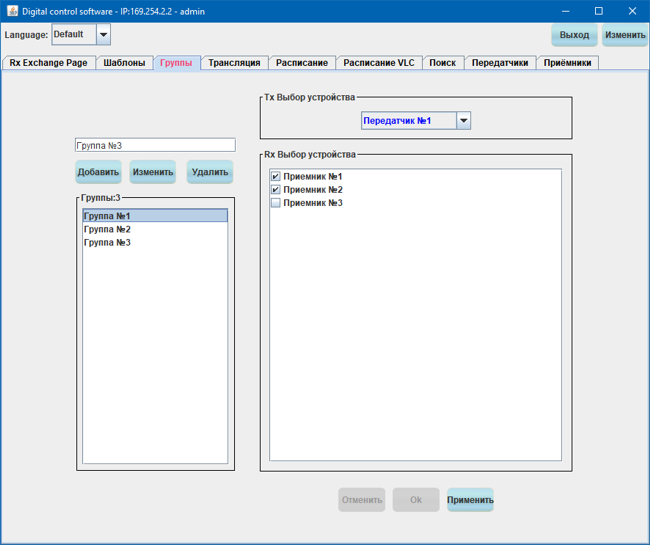Switch to the Шаблоны tab
650x545 pixels.
click(x=125, y=63)
